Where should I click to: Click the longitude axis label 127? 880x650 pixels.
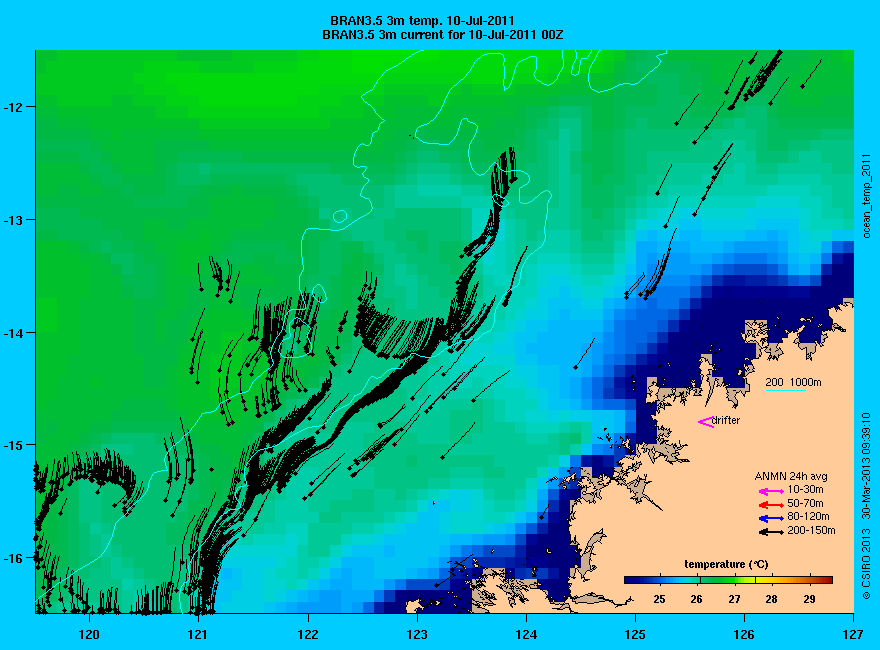(x=853, y=635)
